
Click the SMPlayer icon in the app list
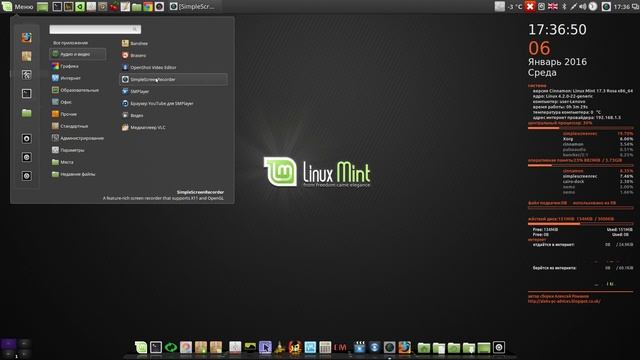(x=125, y=91)
